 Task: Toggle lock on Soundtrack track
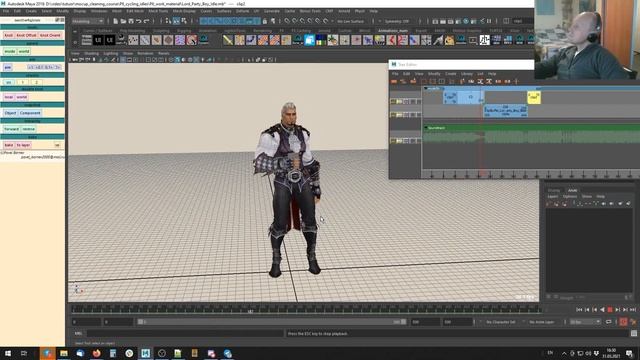[x=393, y=141]
